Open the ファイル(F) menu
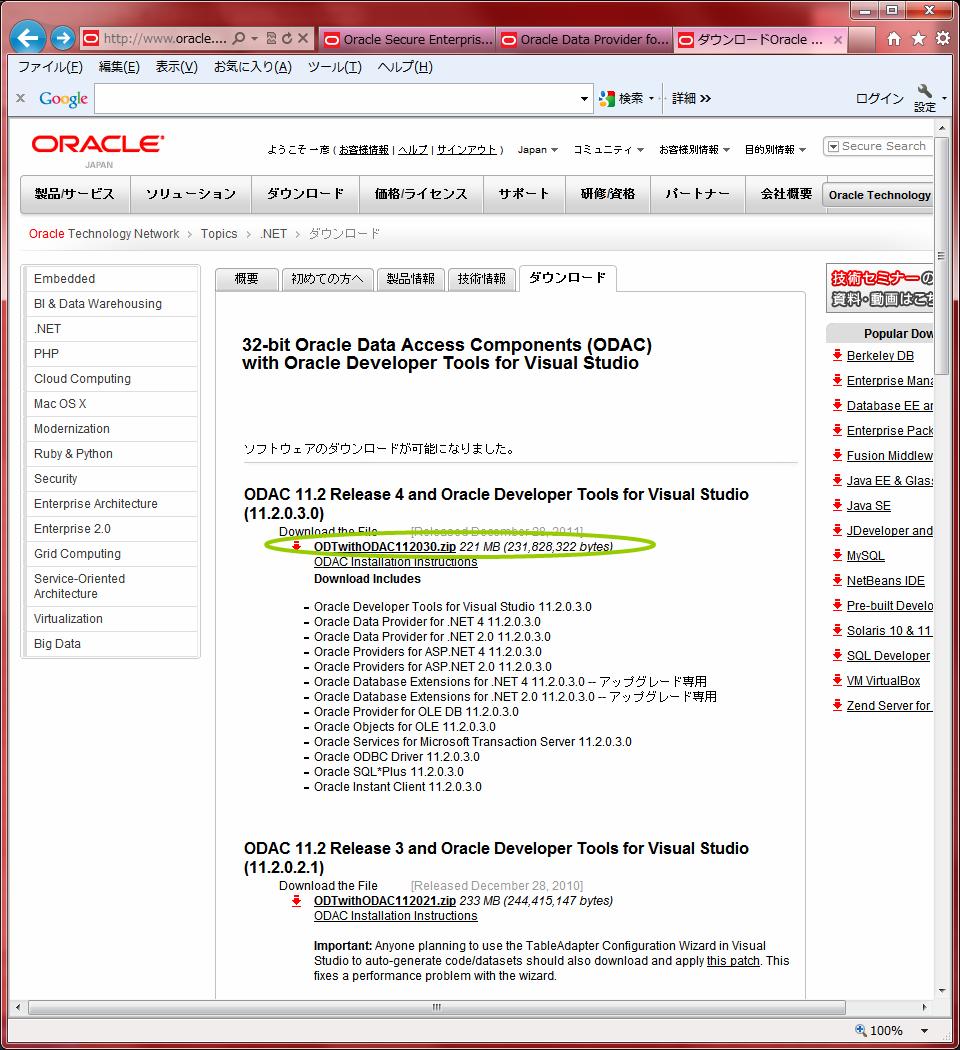Image resolution: width=960 pixels, height=1050 pixels. click(50, 67)
